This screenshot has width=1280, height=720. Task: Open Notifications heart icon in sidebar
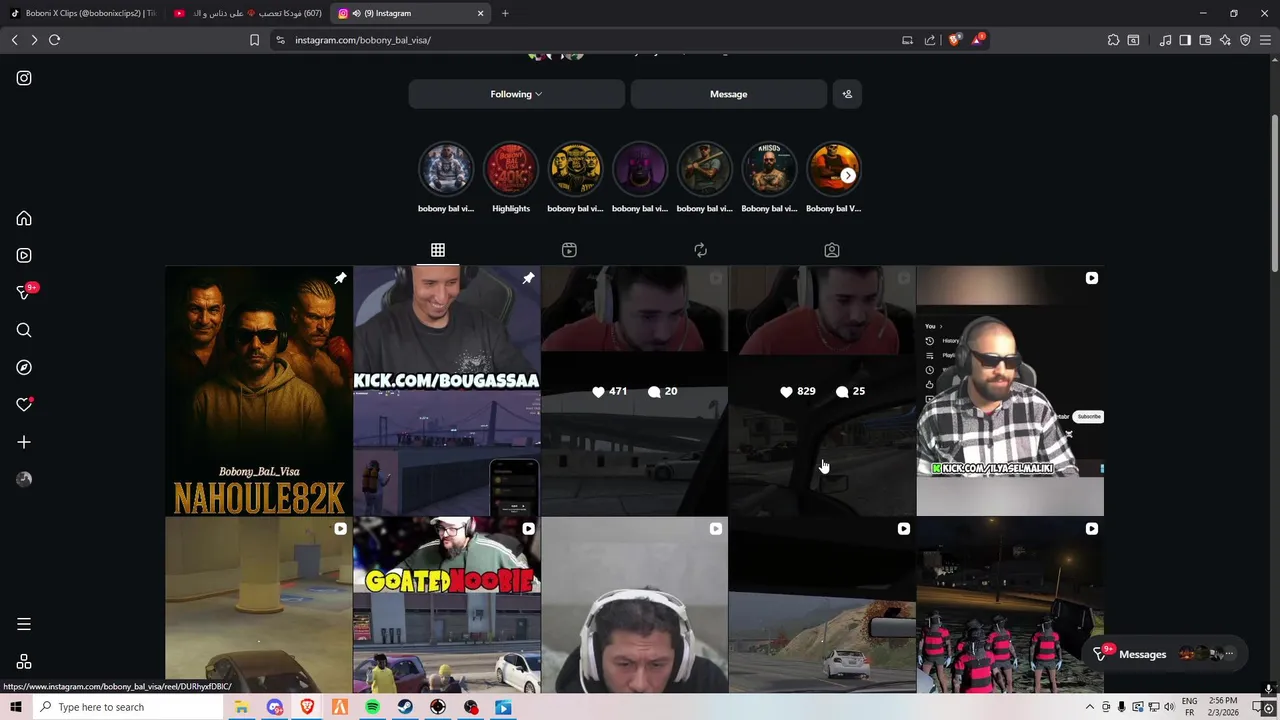point(24,405)
